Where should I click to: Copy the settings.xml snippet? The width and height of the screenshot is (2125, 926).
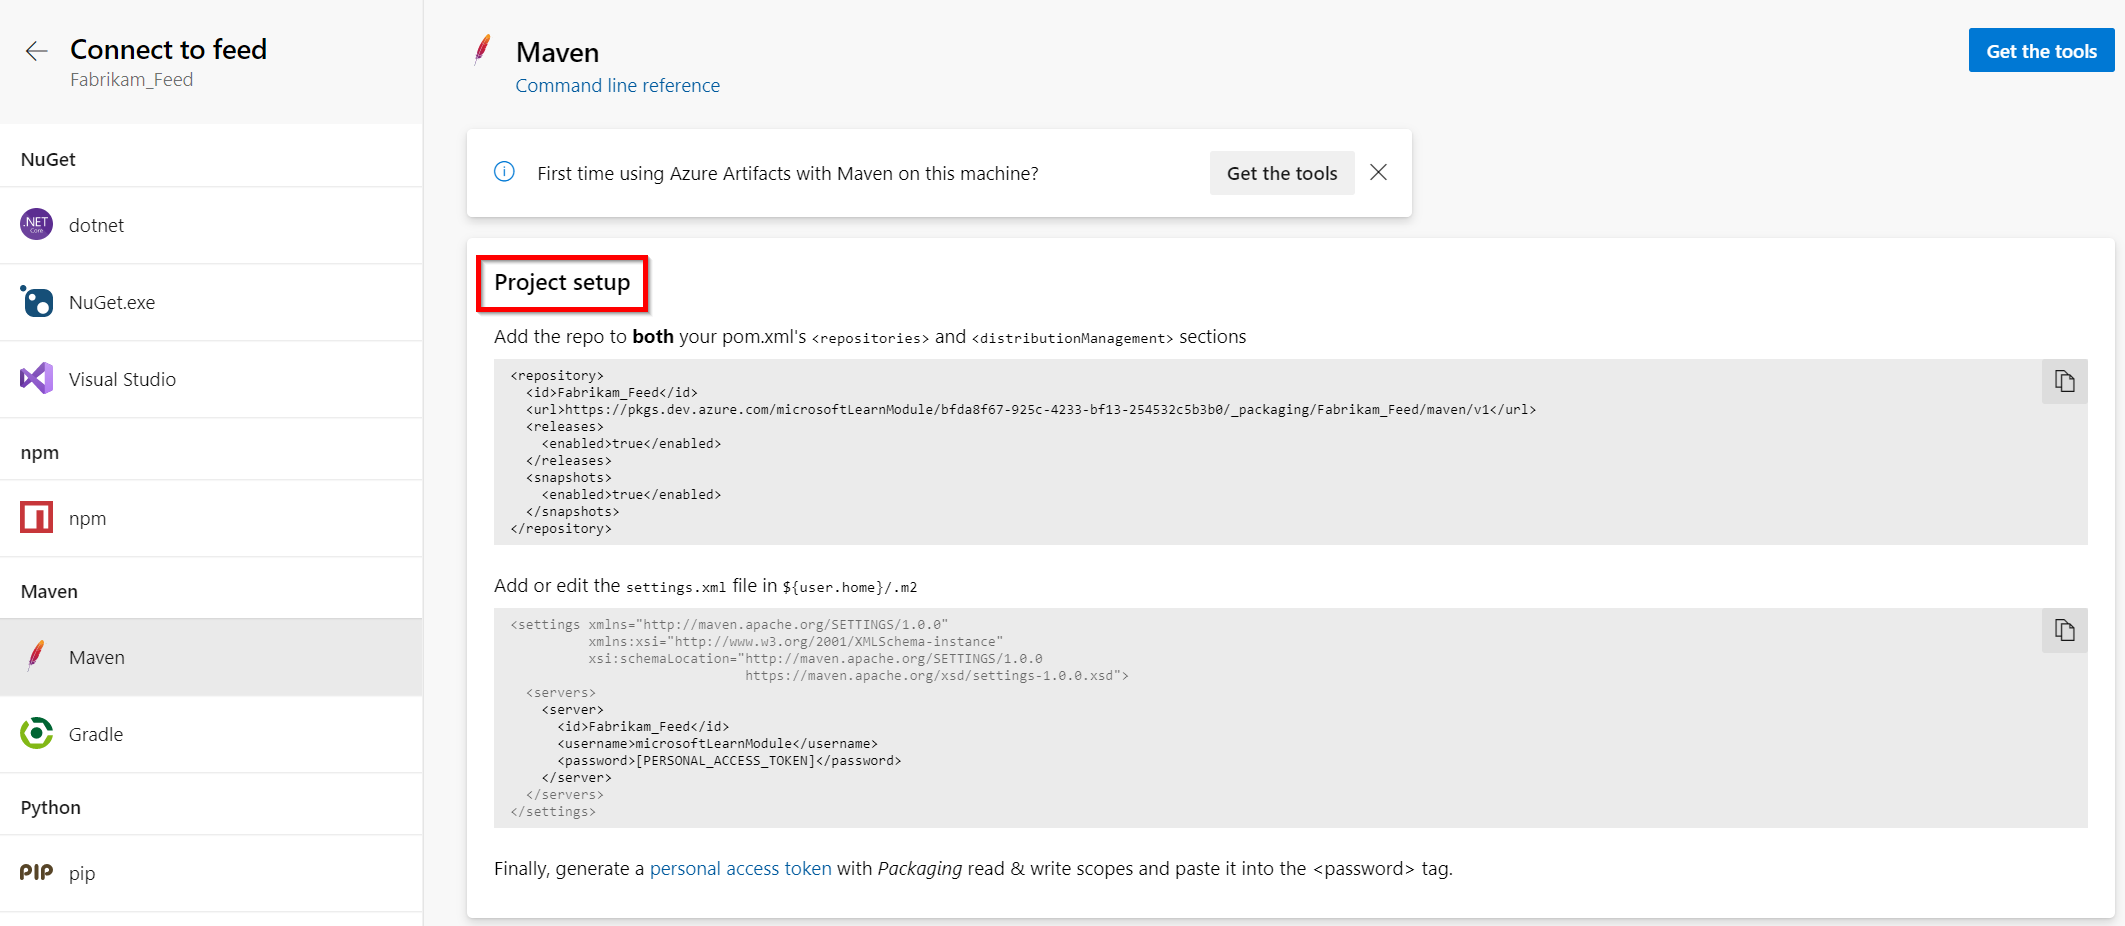pyautogui.click(x=2064, y=630)
